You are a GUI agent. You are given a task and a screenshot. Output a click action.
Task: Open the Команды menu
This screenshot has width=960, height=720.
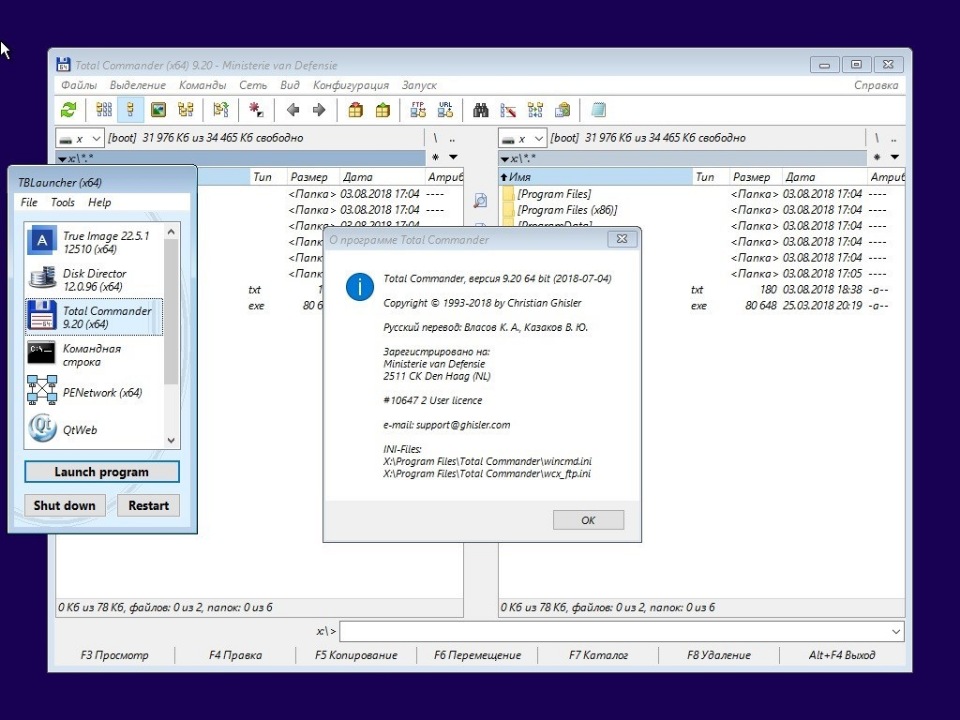pos(203,85)
